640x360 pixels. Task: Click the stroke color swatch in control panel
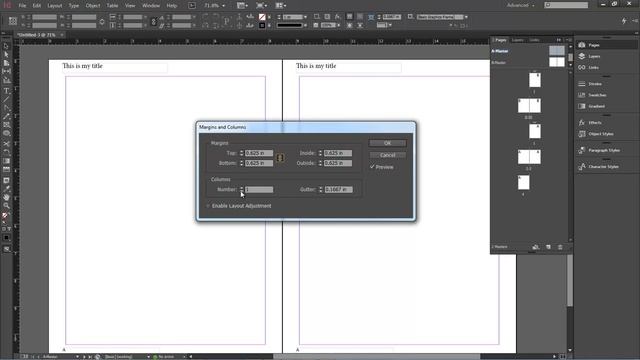point(262,25)
